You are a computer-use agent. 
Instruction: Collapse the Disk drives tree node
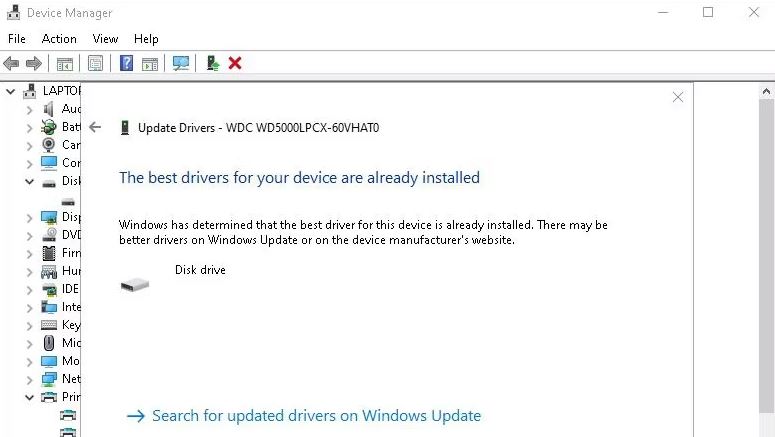pos(29,181)
